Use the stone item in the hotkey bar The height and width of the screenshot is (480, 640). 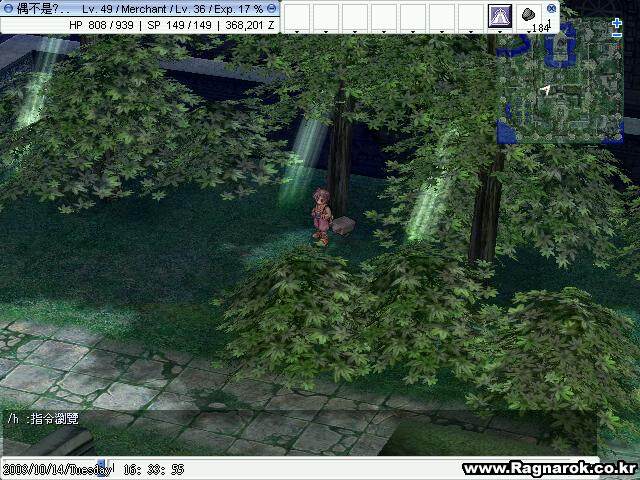tap(528, 15)
